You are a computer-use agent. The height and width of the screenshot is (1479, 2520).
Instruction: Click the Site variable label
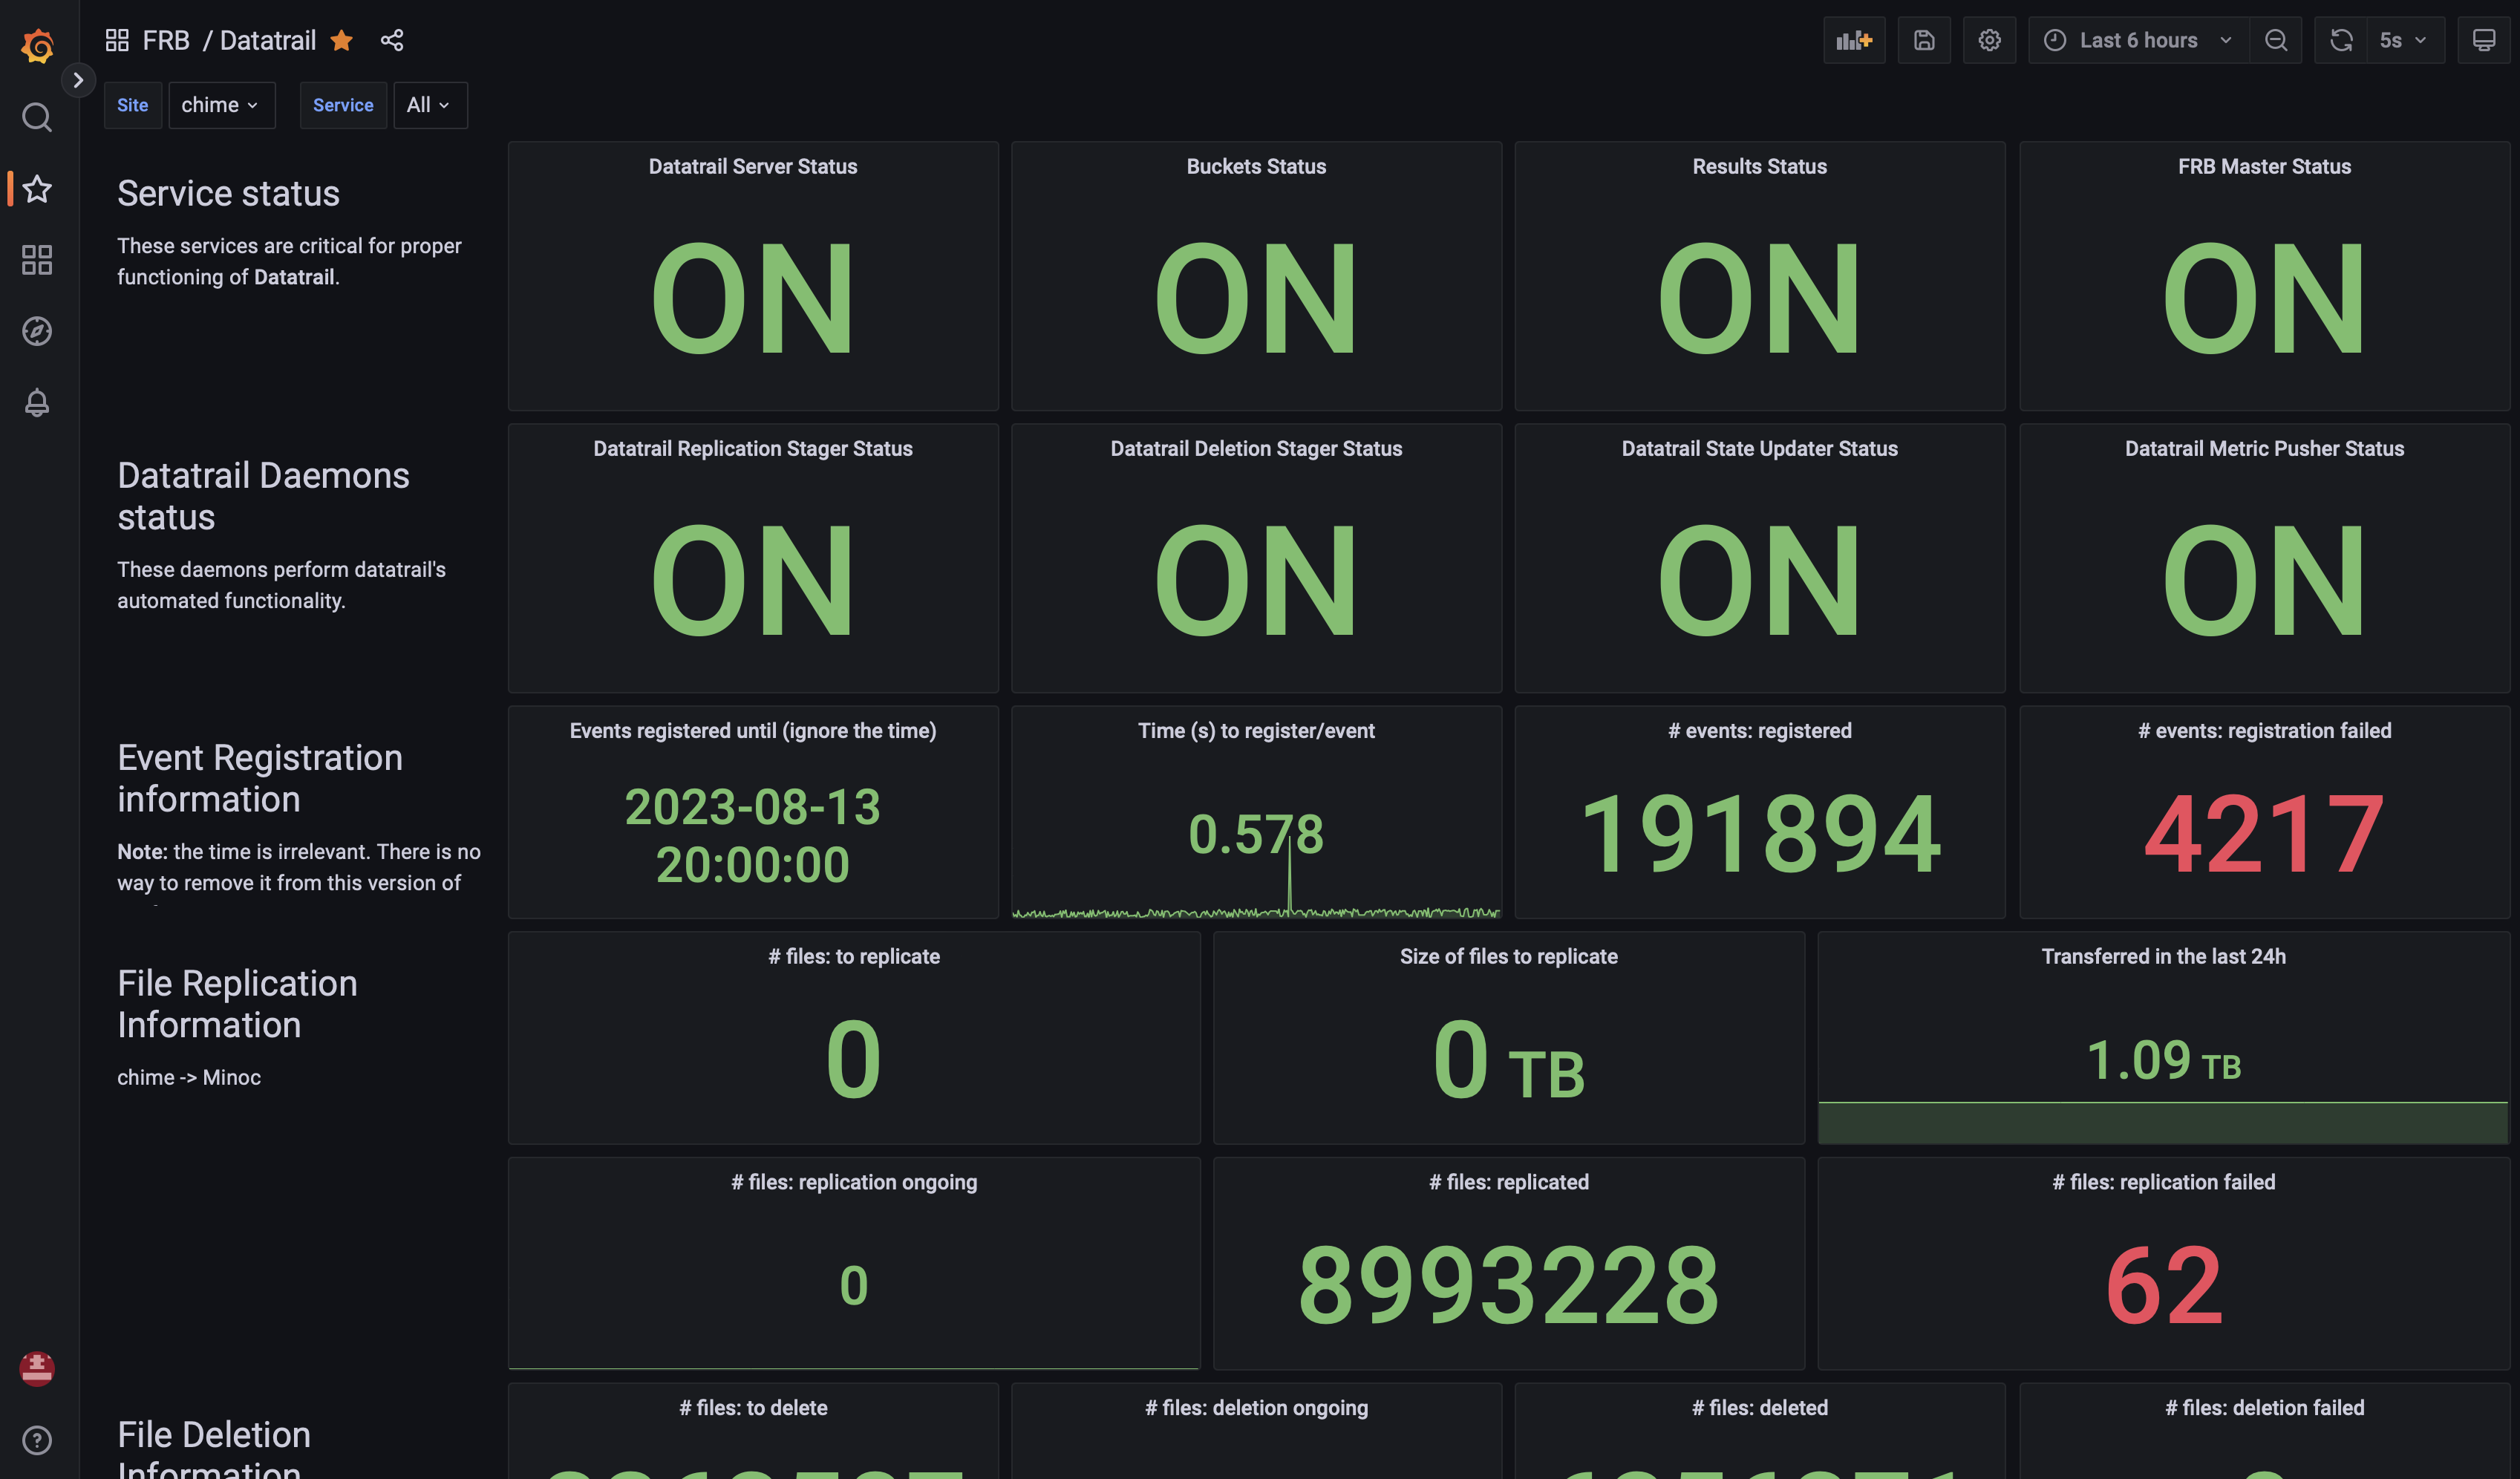pos(133,105)
